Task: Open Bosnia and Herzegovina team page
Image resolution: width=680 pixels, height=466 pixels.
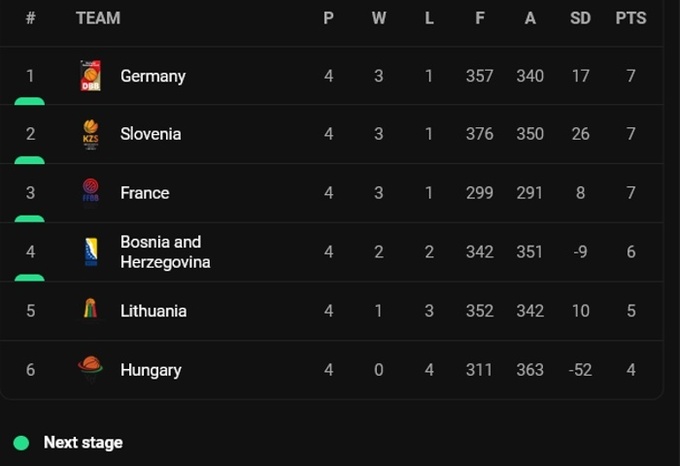Action: [164, 252]
